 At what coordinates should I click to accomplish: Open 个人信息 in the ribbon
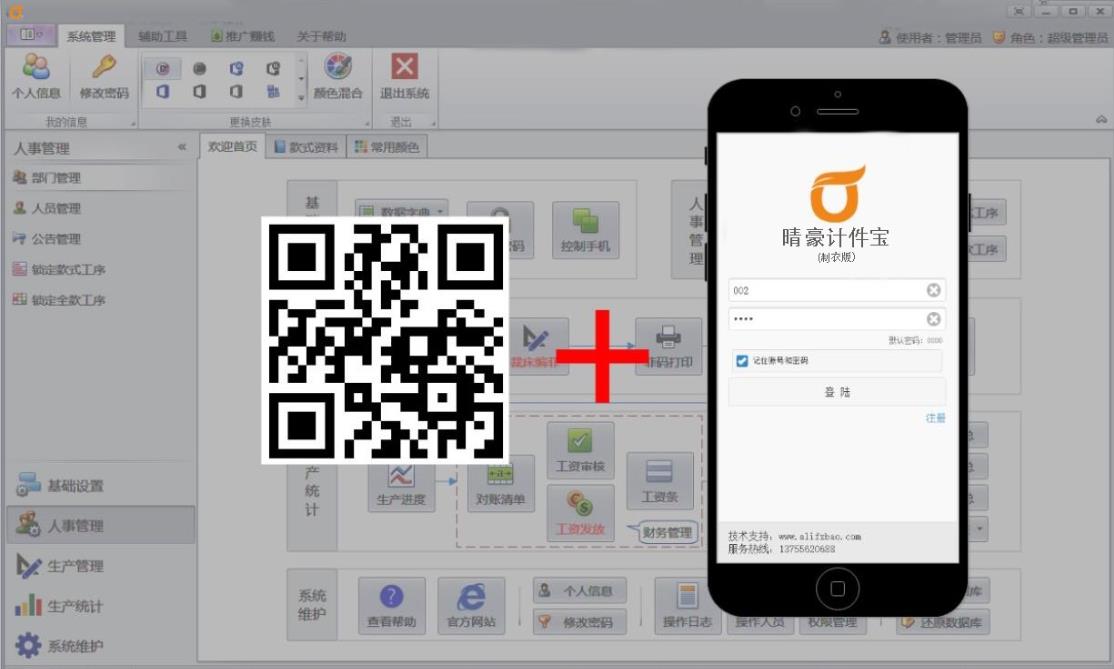tap(36, 77)
